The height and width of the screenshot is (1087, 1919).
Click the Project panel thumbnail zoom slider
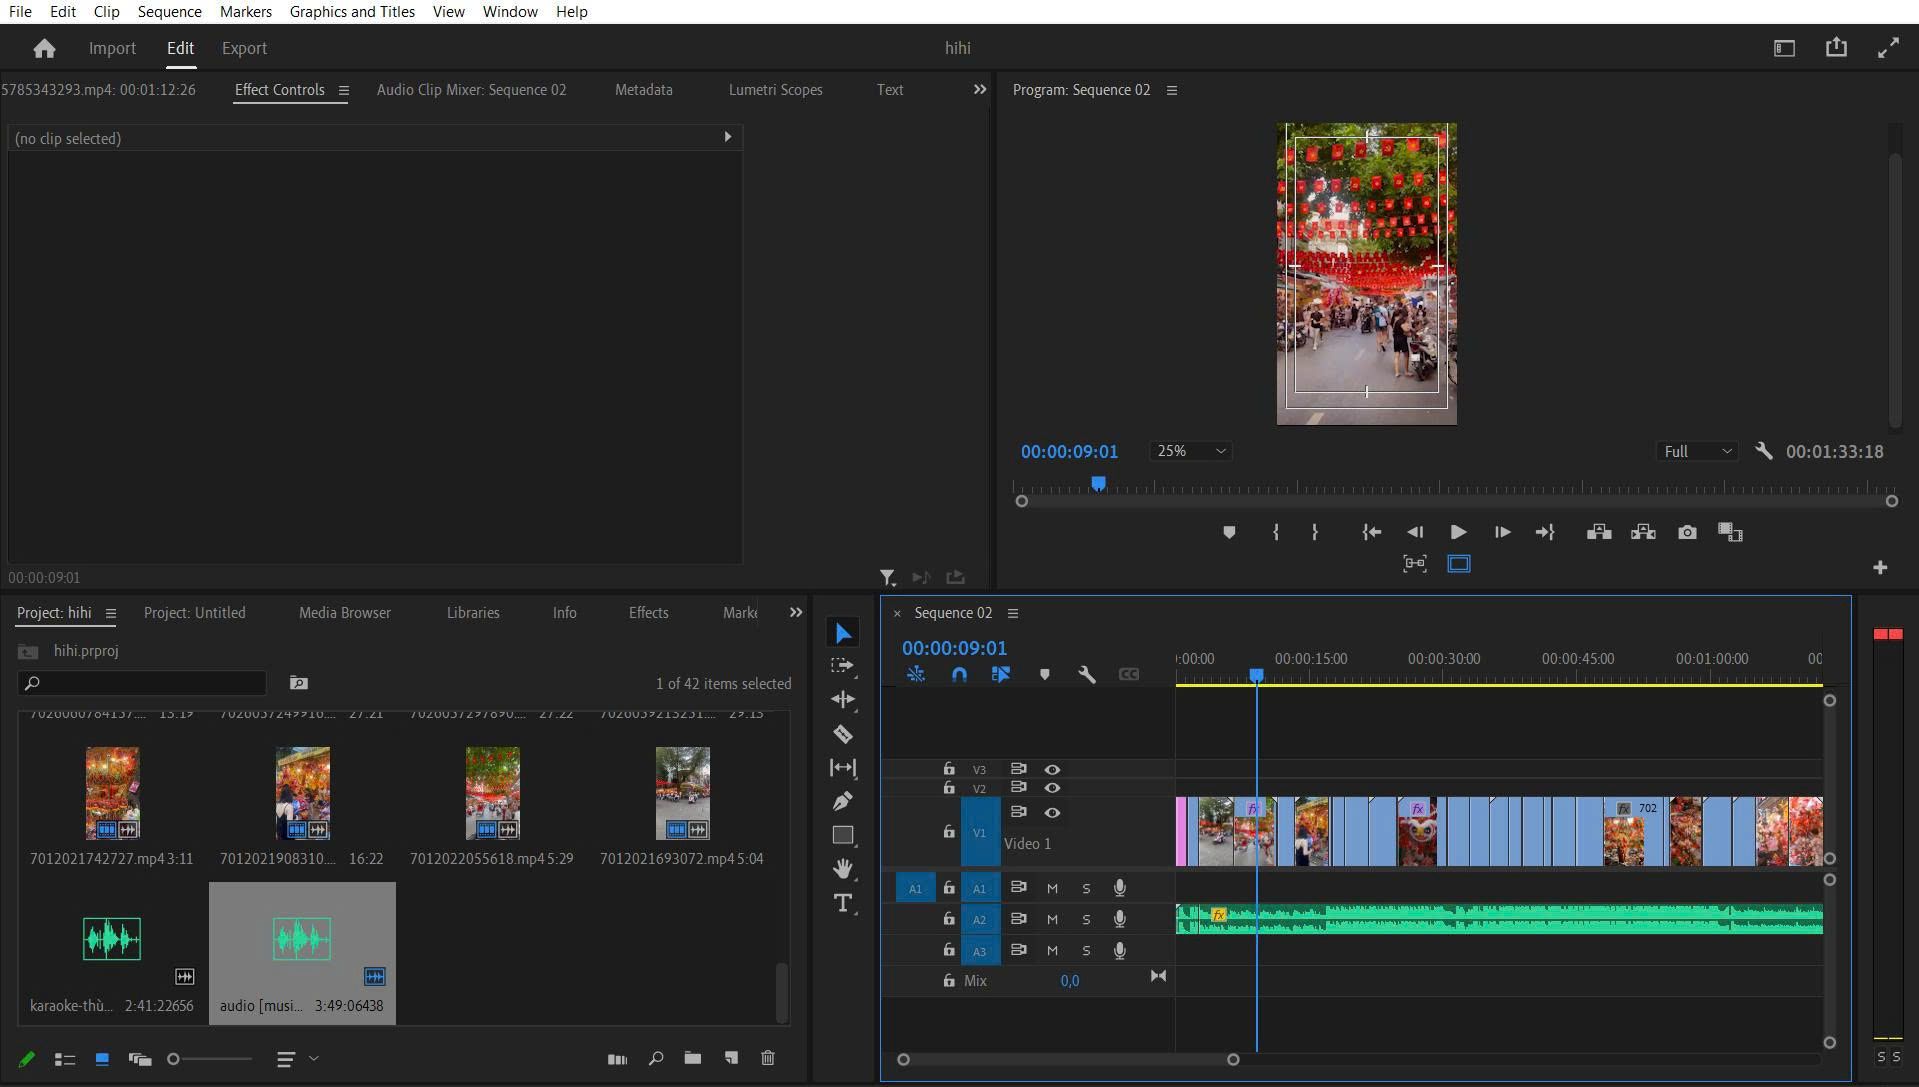(211, 1058)
